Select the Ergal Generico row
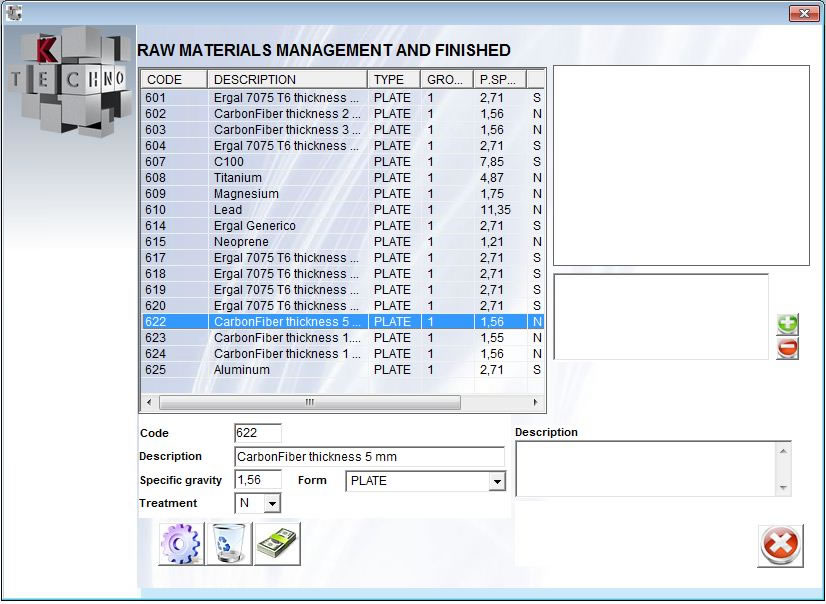This screenshot has width=826, height=604. [x=343, y=226]
